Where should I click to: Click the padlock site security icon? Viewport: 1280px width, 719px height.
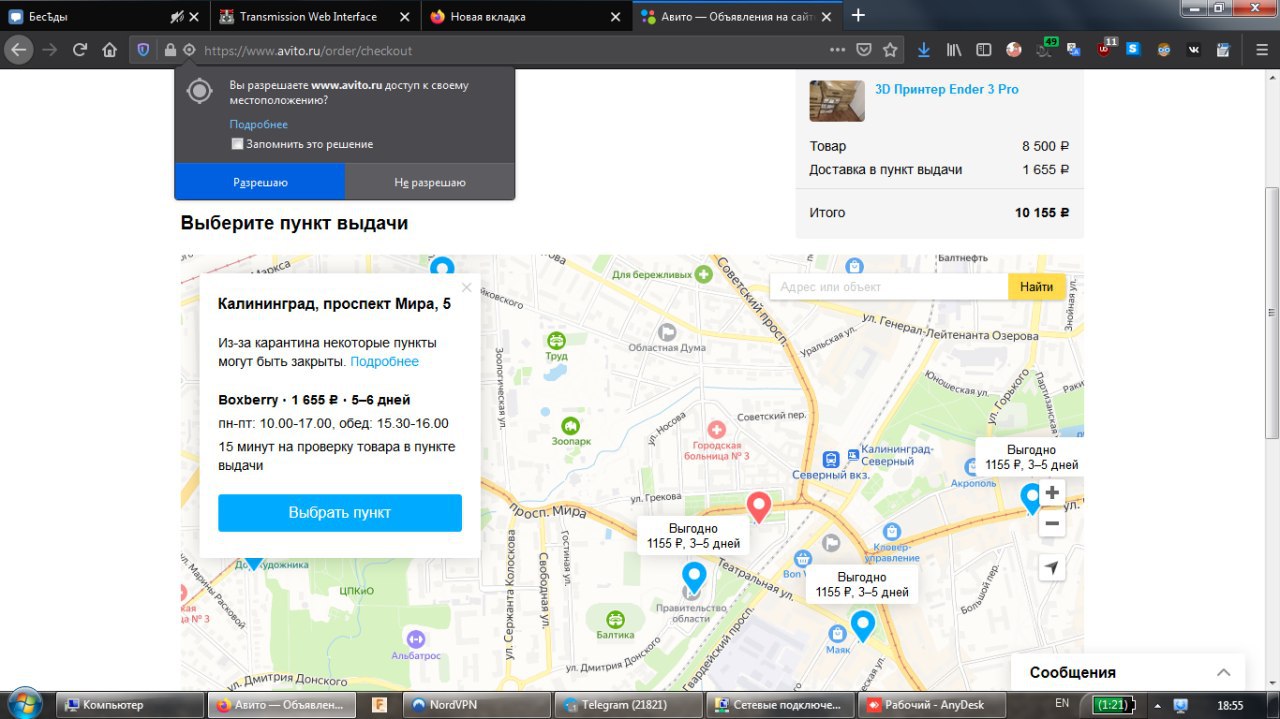coord(170,50)
